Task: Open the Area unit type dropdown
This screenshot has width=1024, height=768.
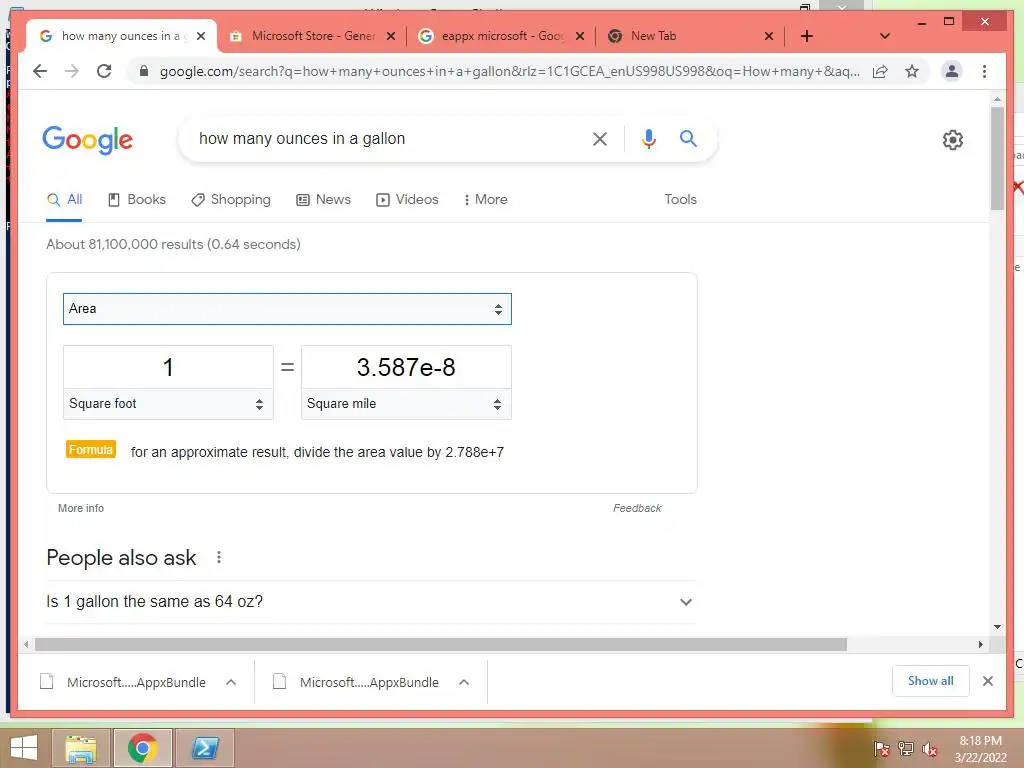Action: click(x=287, y=309)
